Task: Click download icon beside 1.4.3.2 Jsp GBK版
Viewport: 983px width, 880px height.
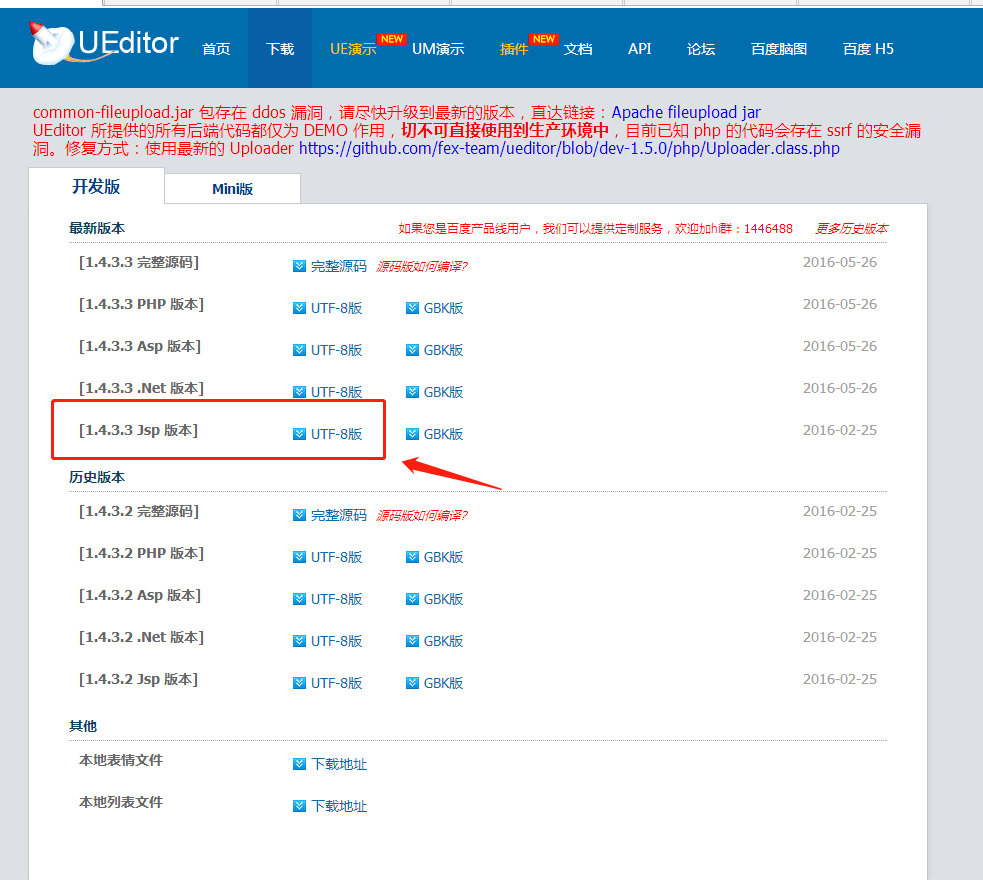Action: point(412,683)
